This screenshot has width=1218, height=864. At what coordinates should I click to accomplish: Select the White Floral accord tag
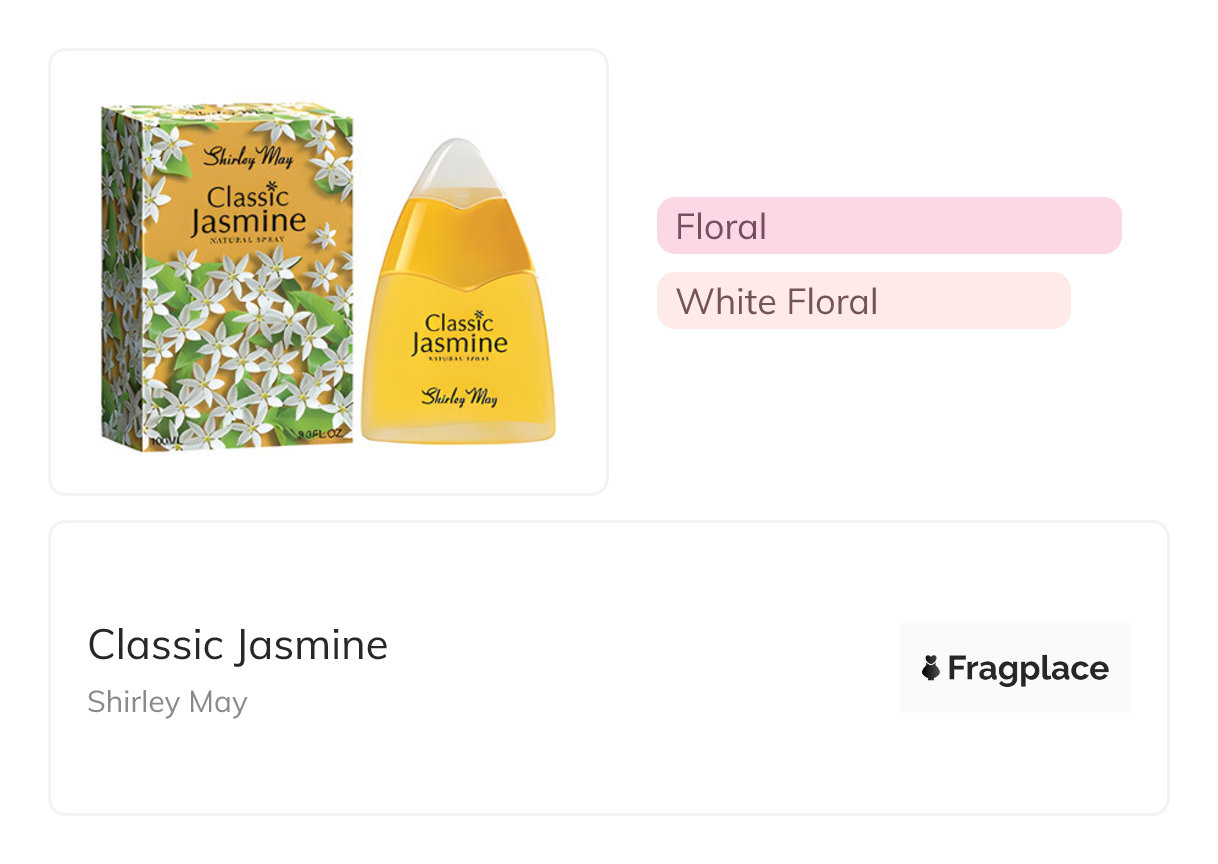[x=863, y=301]
